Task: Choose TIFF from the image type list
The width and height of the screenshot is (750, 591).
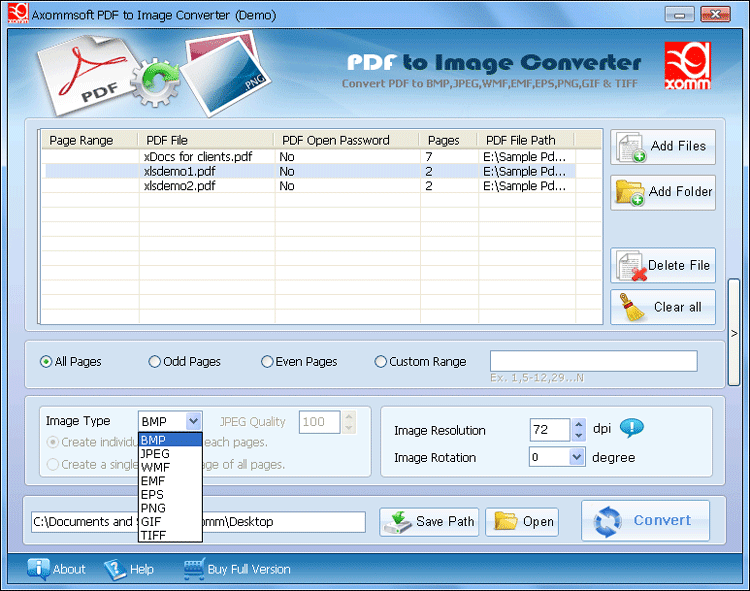Action: (x=170, y=535)
